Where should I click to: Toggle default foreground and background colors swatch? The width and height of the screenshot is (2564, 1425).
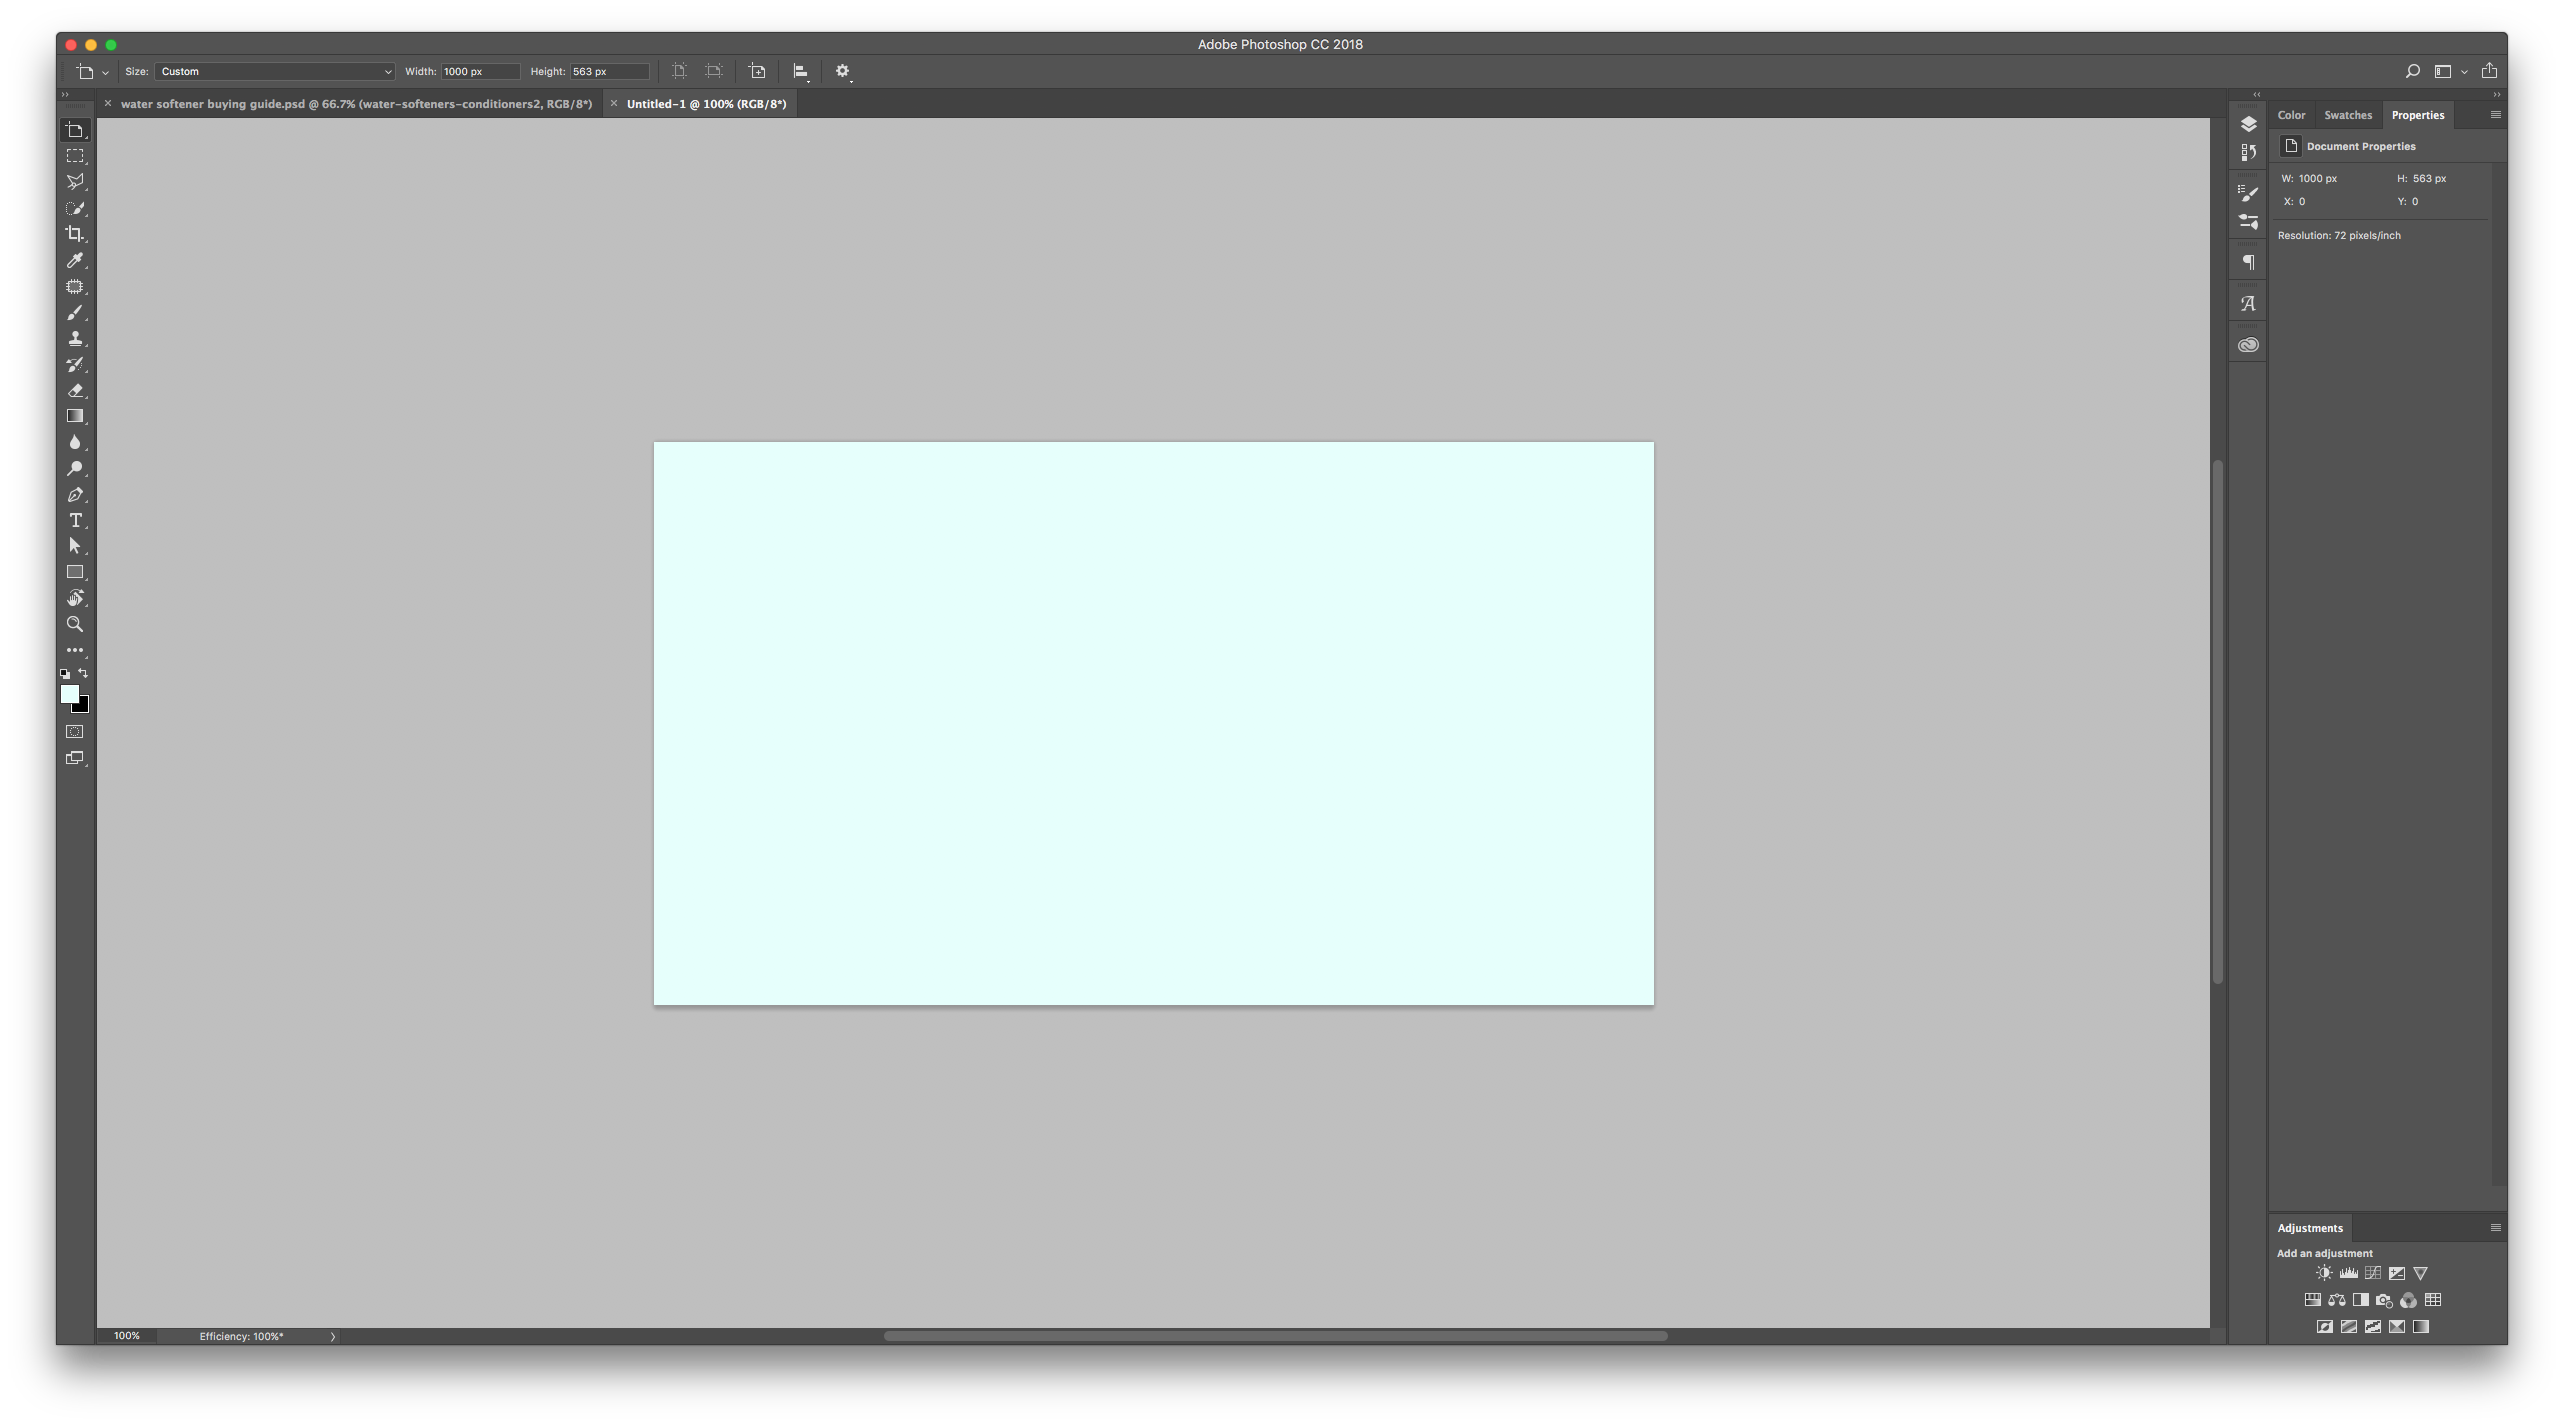tap(65, 675)
